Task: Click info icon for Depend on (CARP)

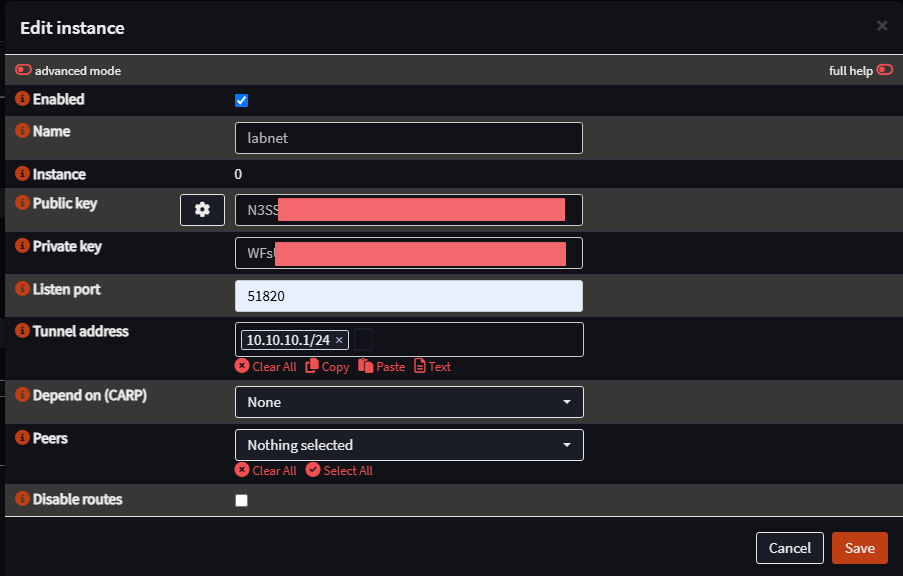Action: point(23,395)
